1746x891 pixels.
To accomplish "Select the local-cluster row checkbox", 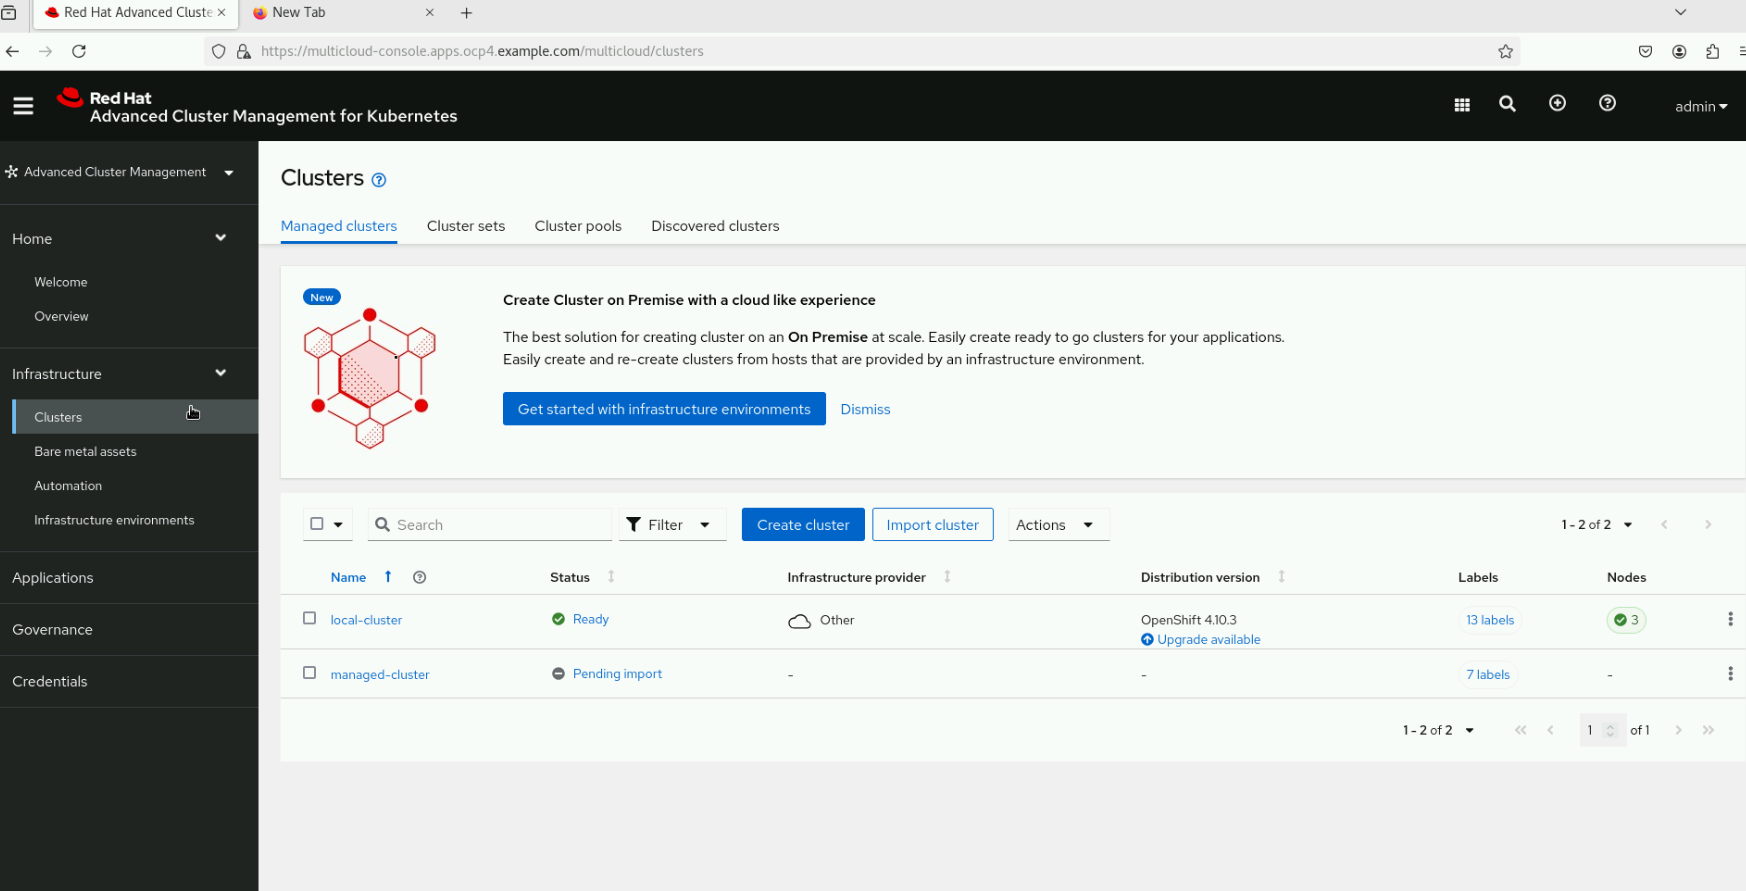I will (x=310, y=618).
